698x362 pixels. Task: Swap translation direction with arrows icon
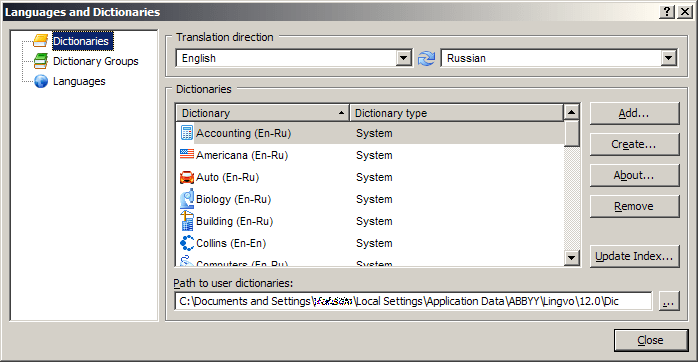(426, 58)
